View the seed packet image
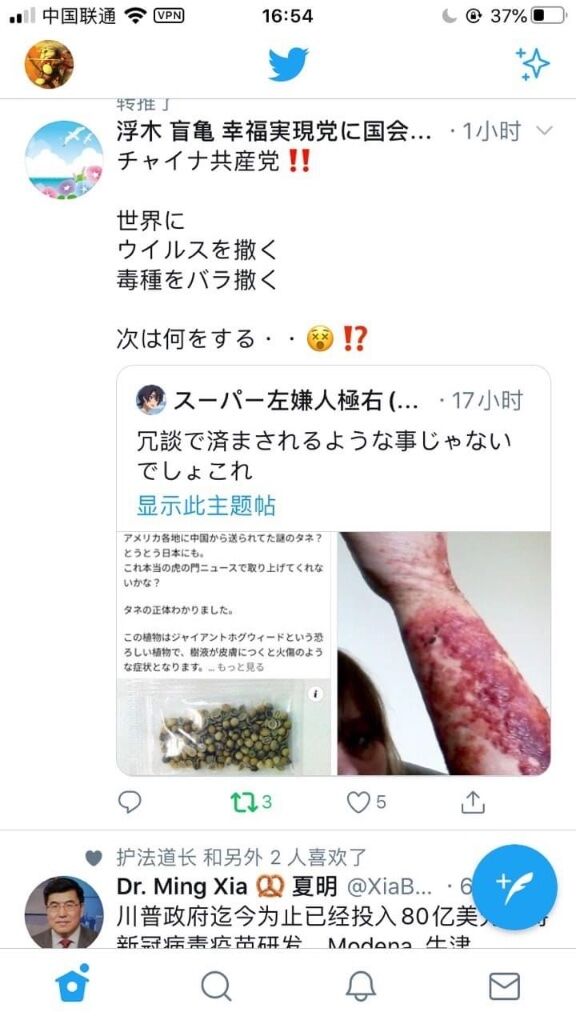The image size is (576, 1024). point(224,726)
